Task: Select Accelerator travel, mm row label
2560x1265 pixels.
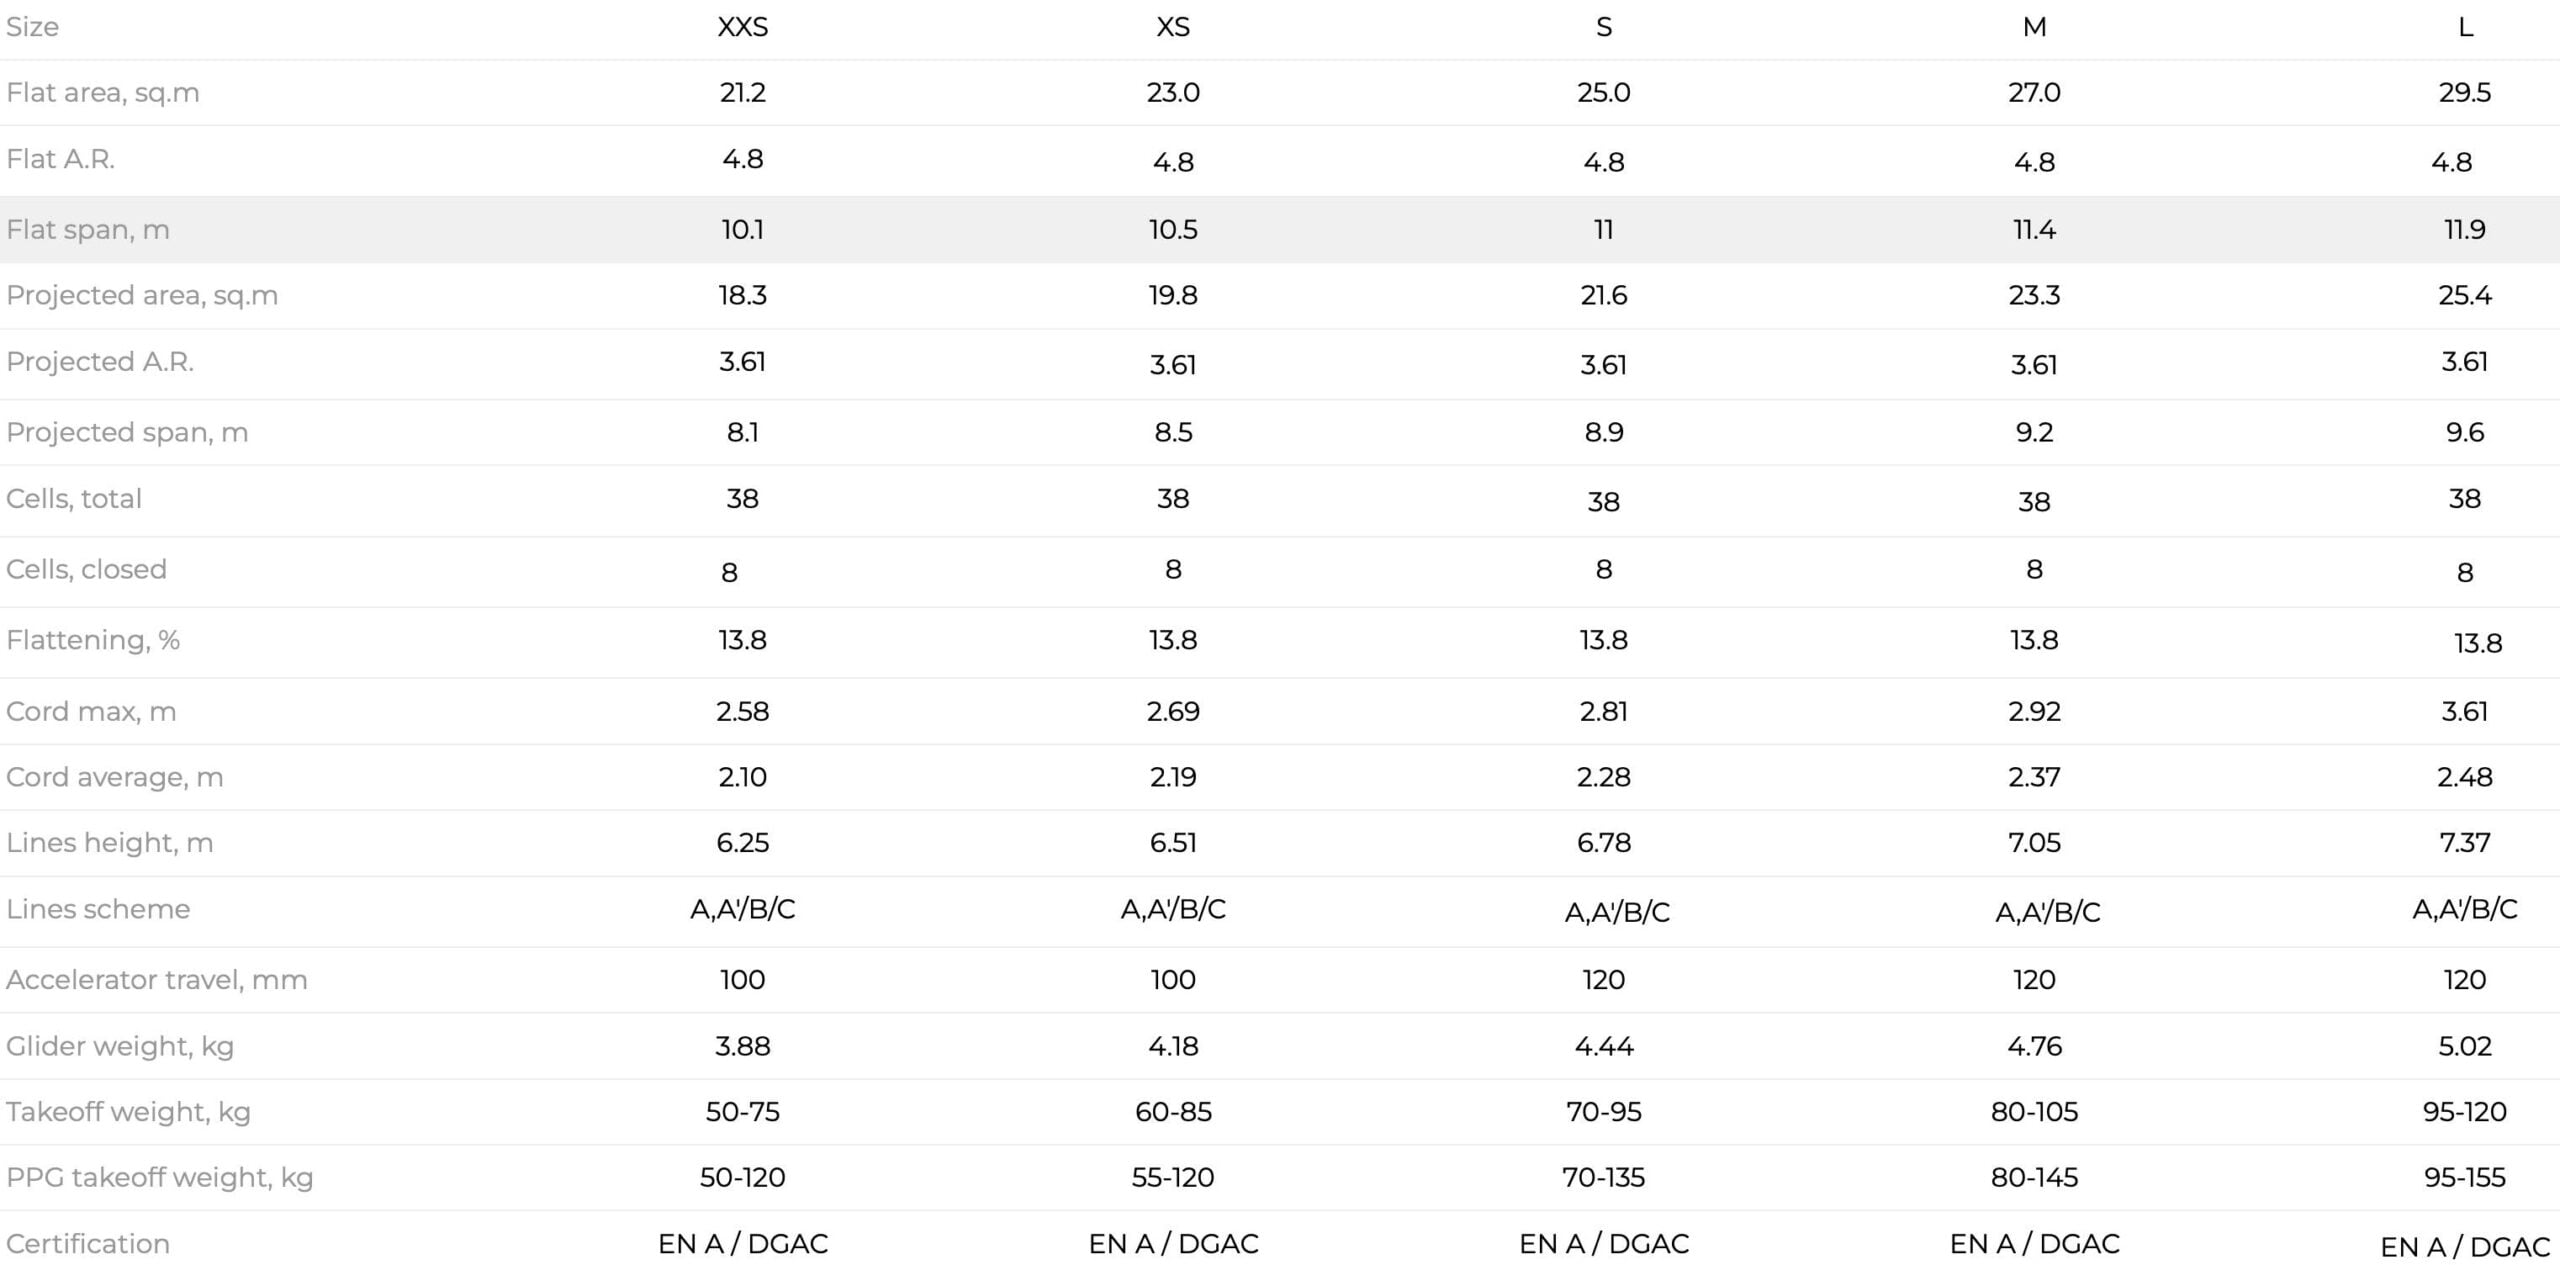Action: pos(157,980)
